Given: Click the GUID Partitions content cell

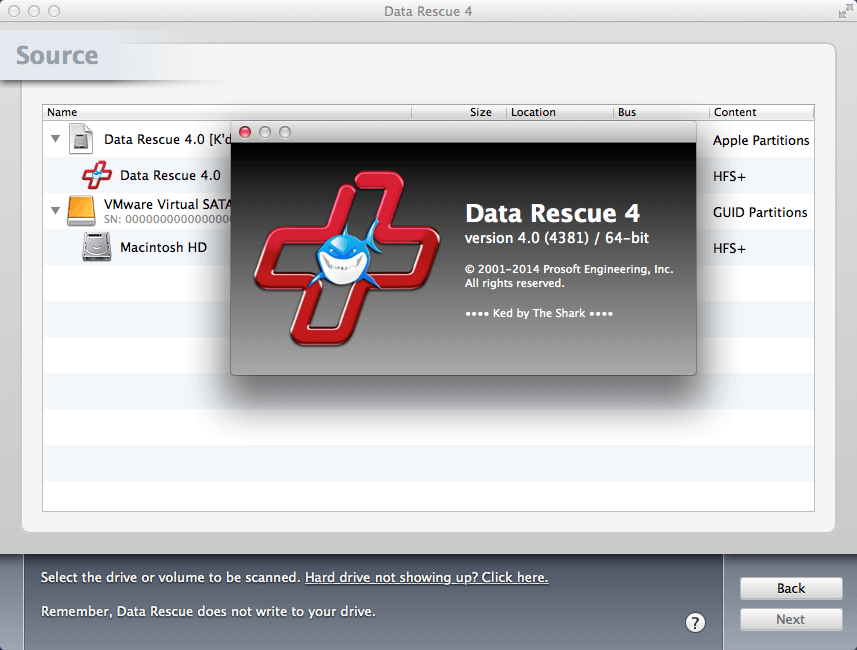Looking at the screenshot, I should point(760,212).
